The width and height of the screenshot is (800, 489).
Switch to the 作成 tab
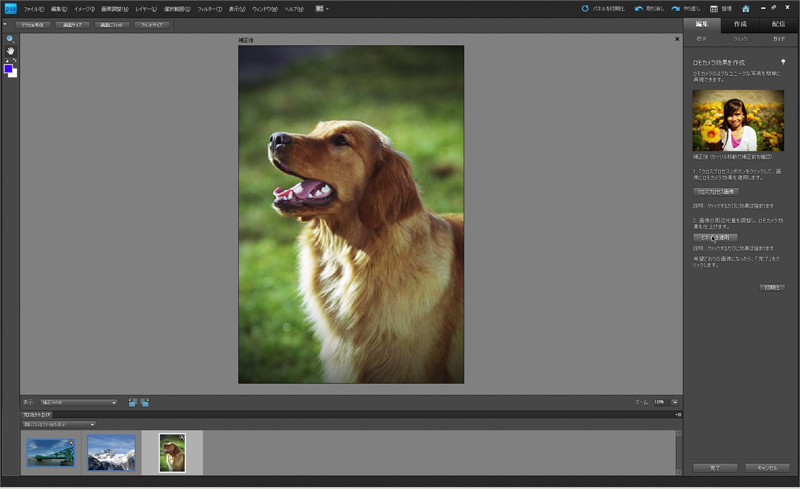741,23
